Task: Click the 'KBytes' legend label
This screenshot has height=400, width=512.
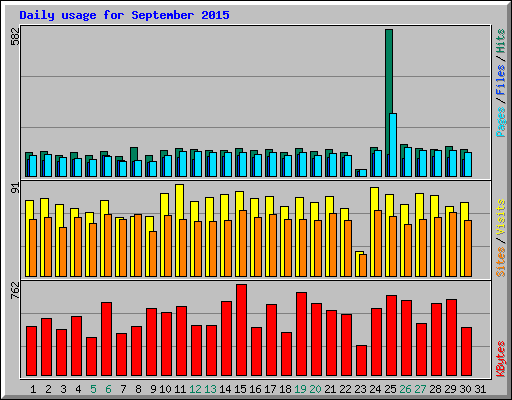Action: point(501,359)
